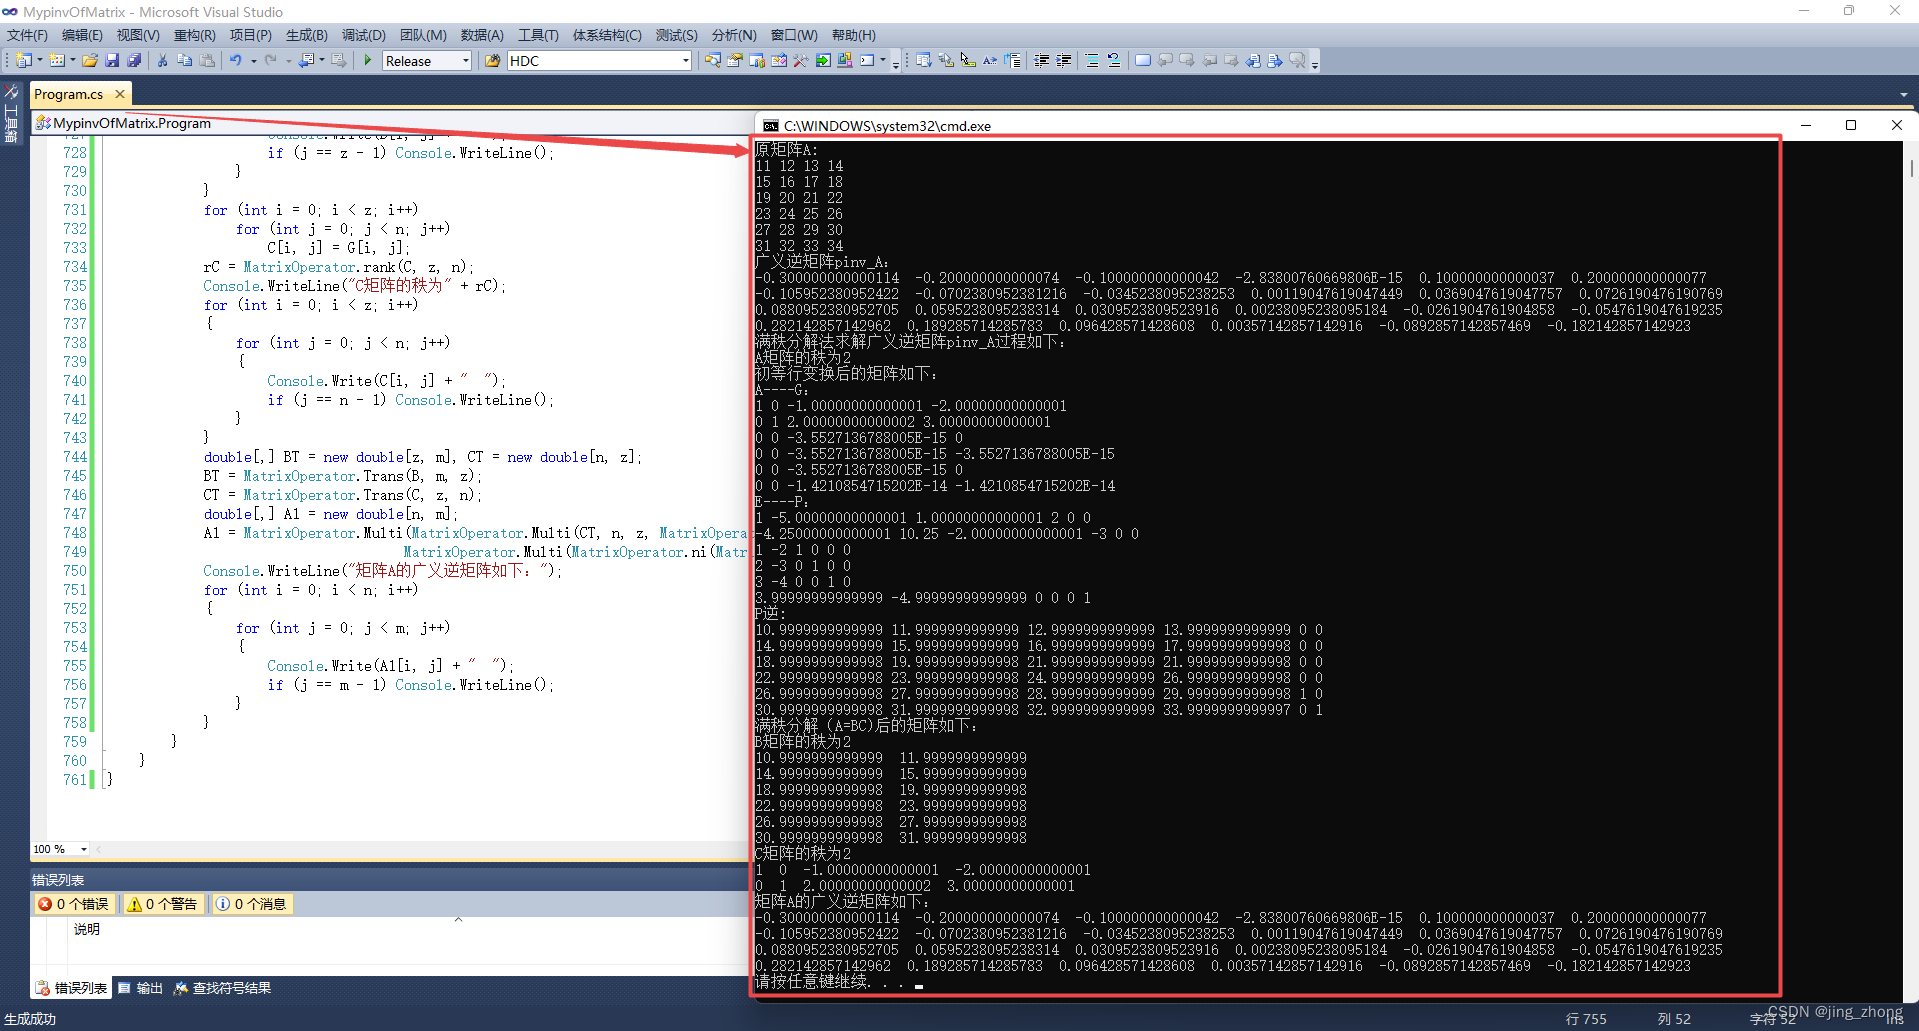Open the Solution Explorer toolbar icon

[712, 61]
